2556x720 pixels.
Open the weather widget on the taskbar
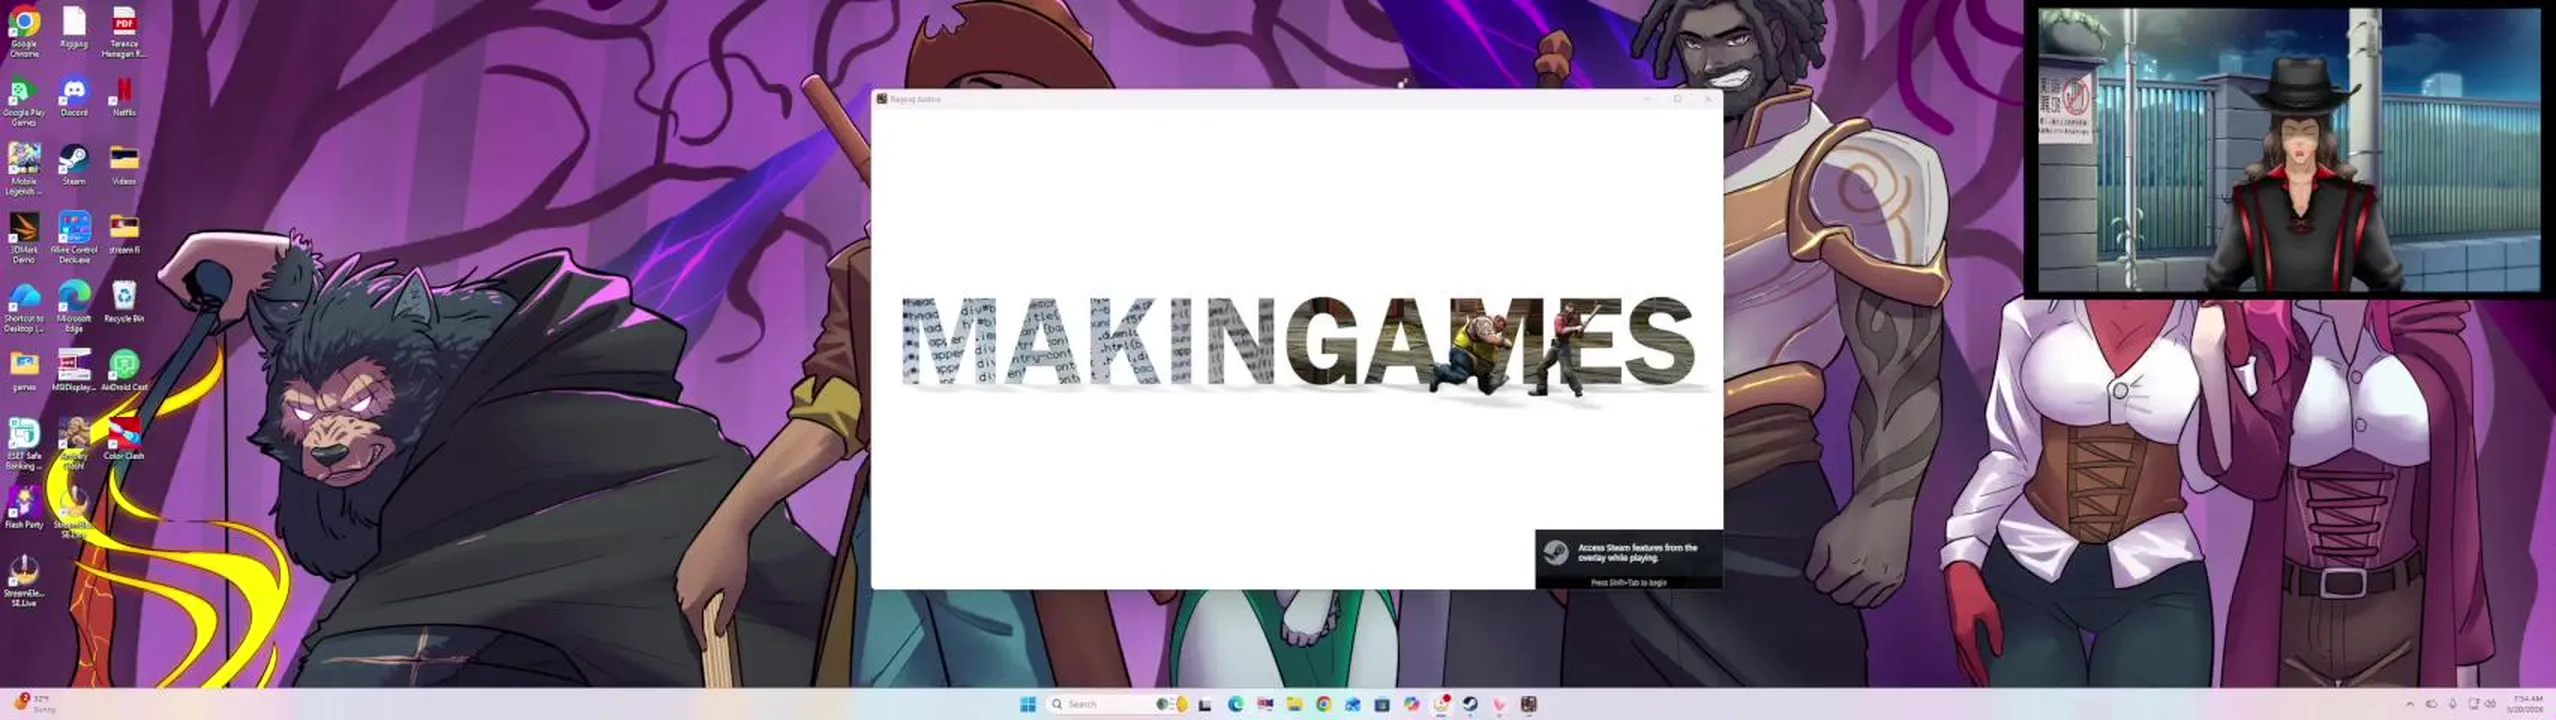tap(34, 704)
